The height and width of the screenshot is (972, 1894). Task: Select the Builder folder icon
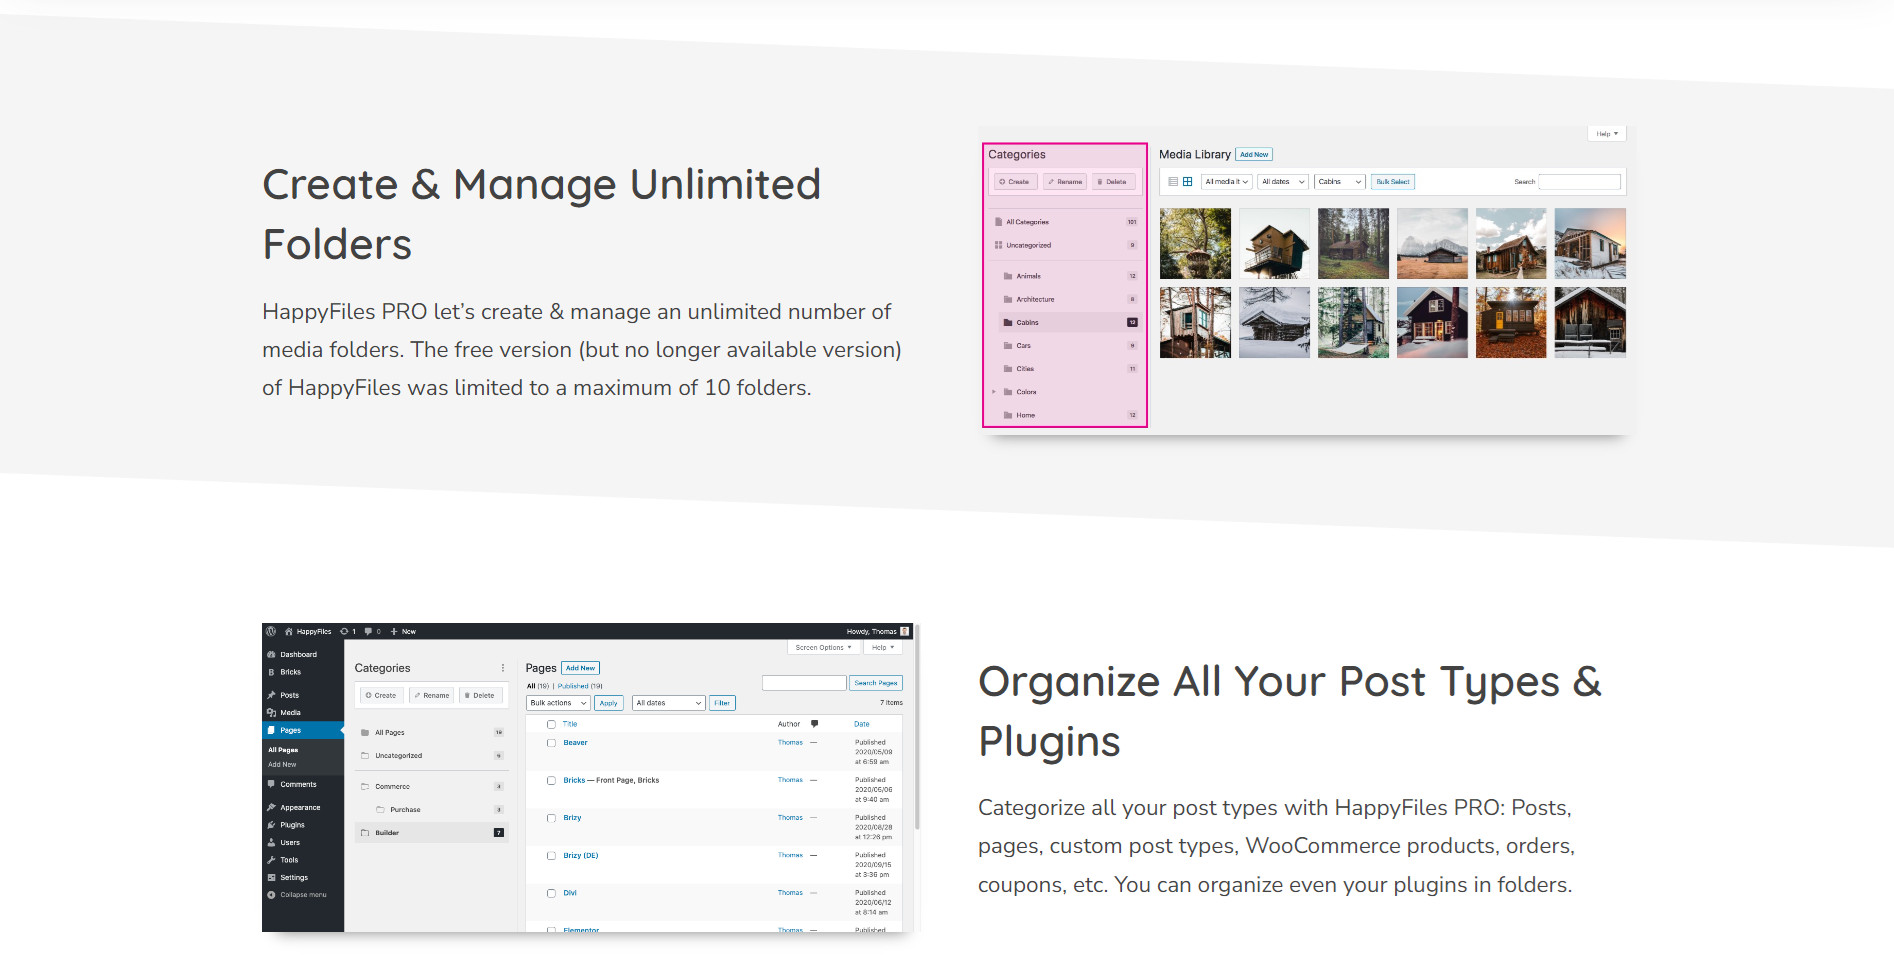pos(365,832)
